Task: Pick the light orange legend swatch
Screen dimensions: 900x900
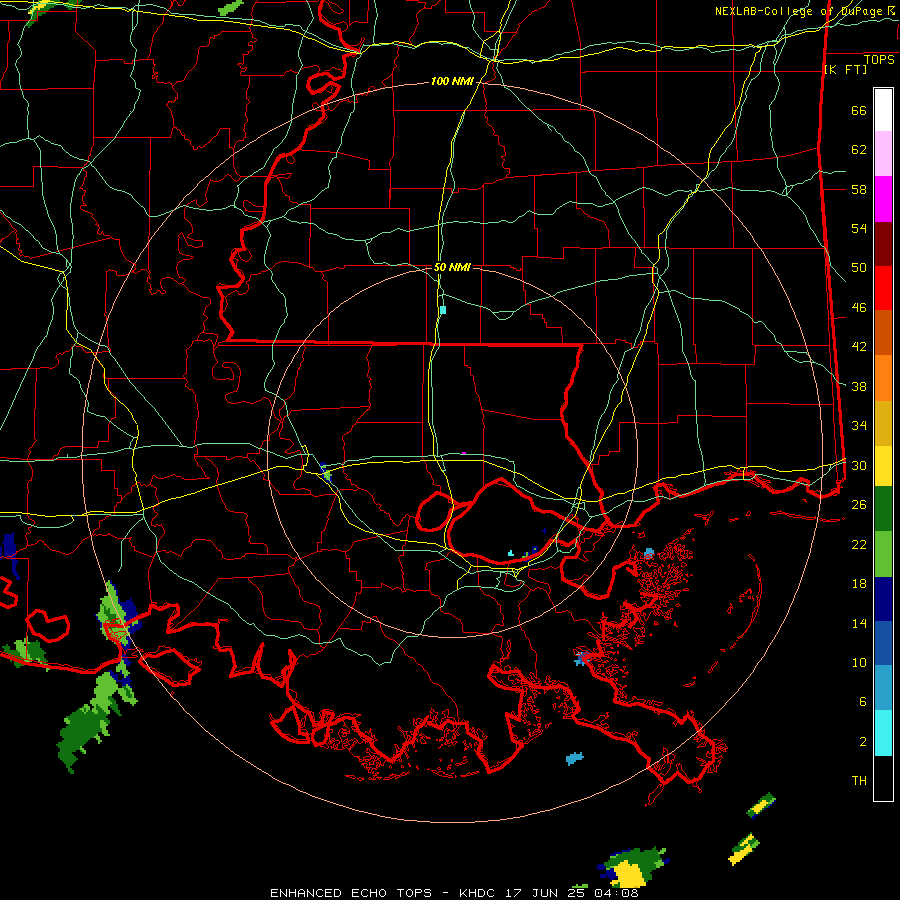Action: click(883, 378)
